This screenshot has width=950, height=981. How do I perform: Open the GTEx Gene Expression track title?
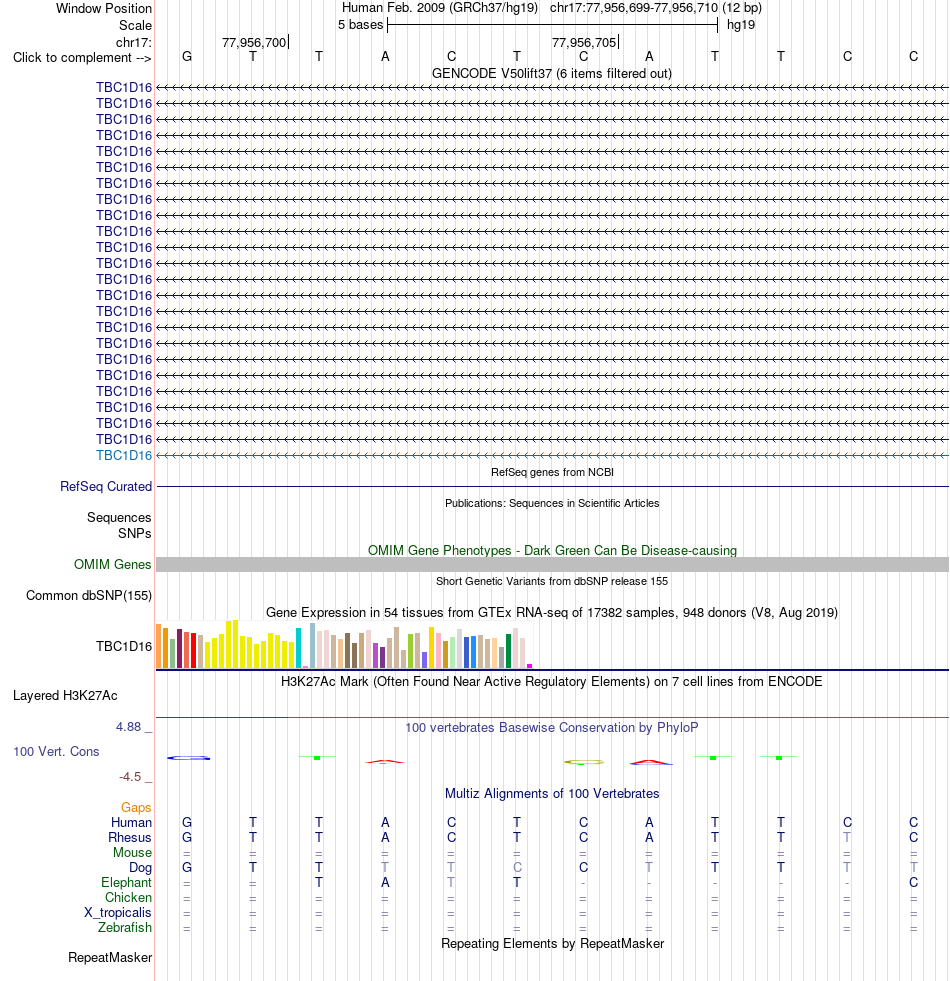point(552,612)
